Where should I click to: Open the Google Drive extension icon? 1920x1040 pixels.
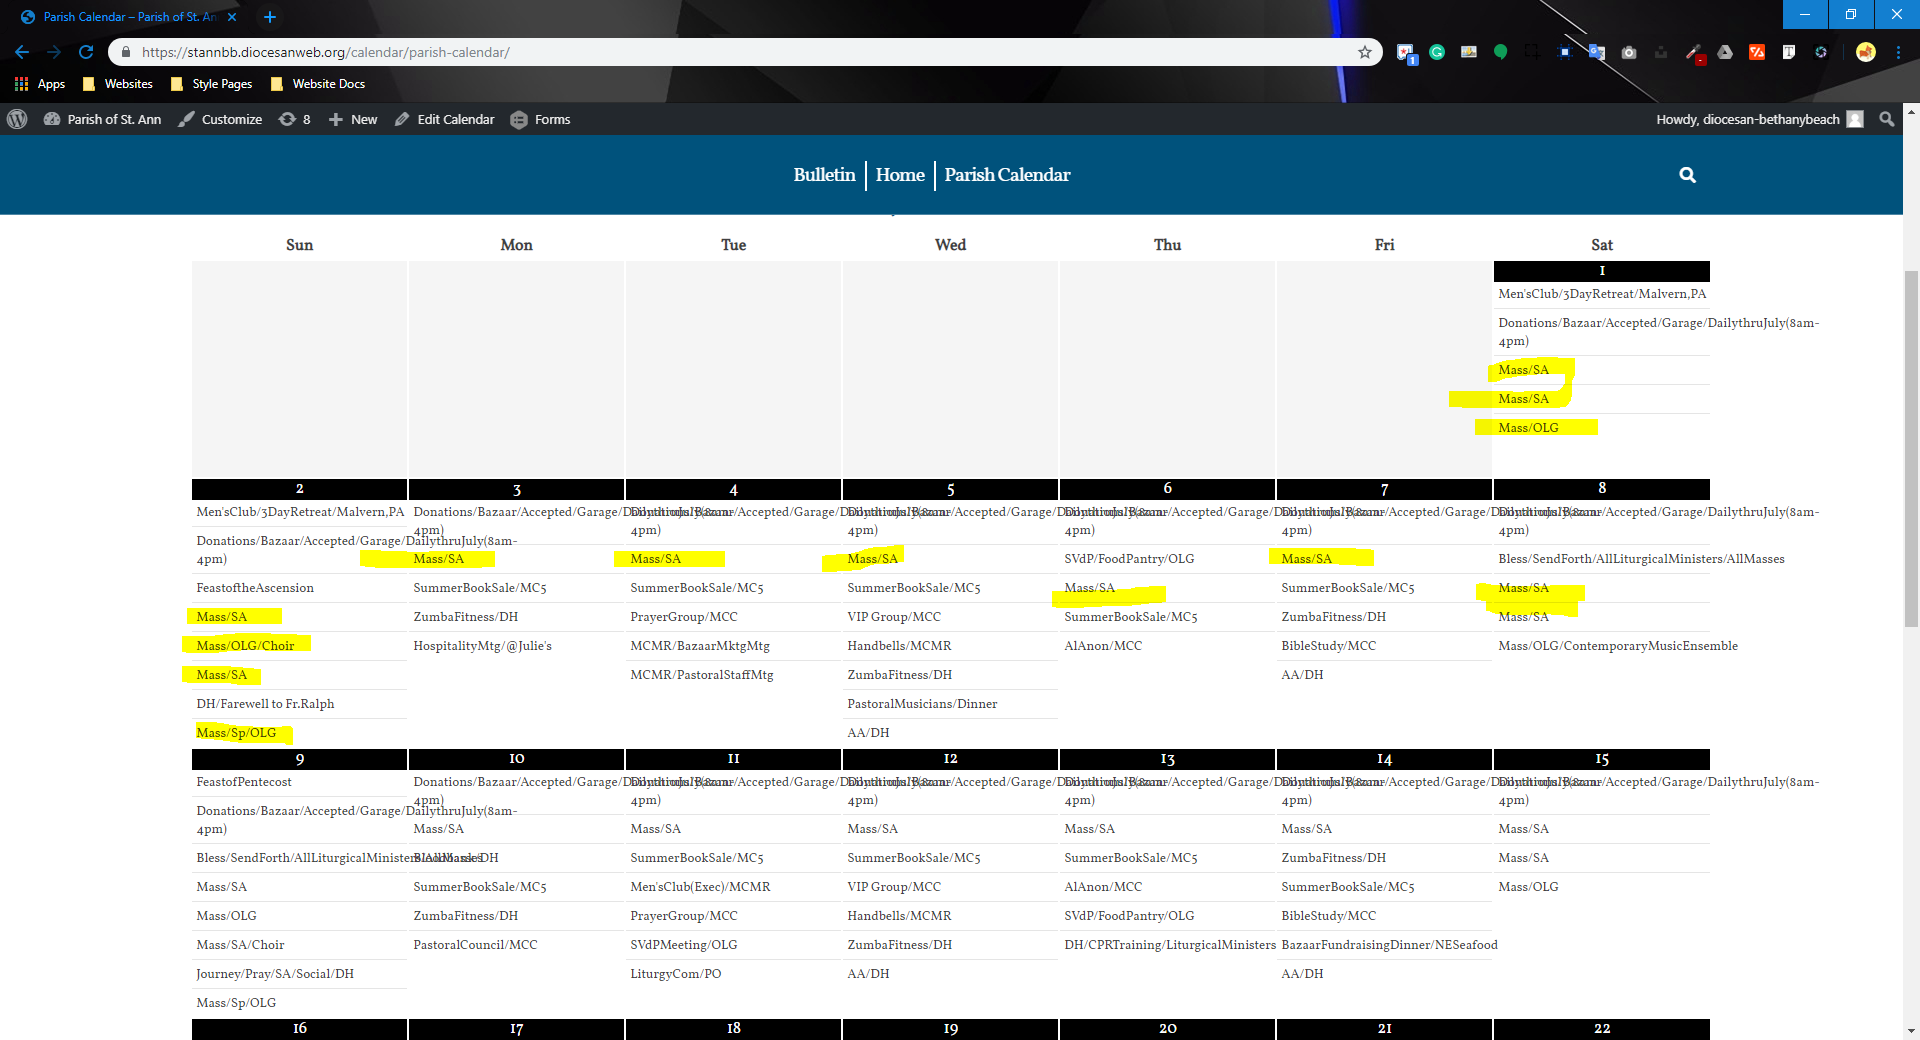1725,52
